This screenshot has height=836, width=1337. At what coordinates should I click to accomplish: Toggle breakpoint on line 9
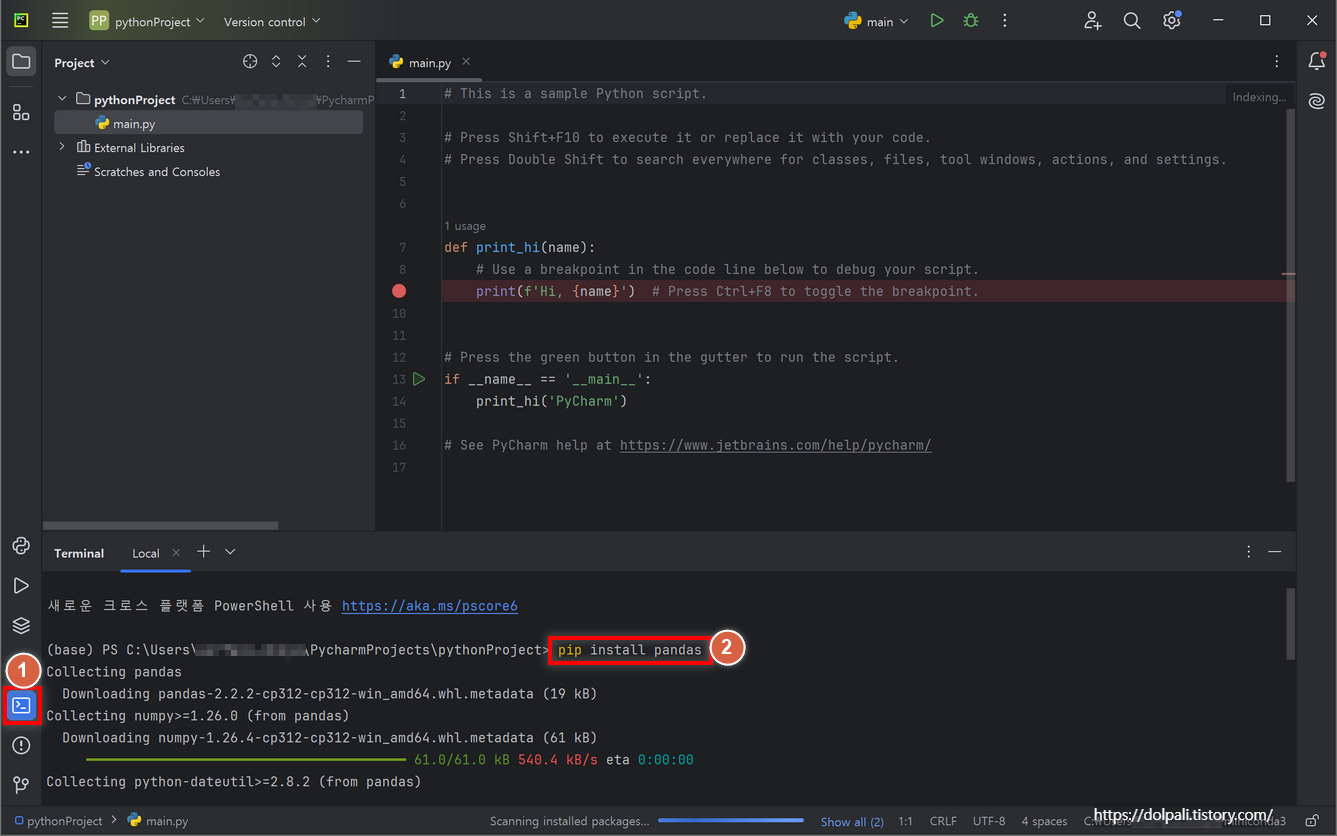399,291
